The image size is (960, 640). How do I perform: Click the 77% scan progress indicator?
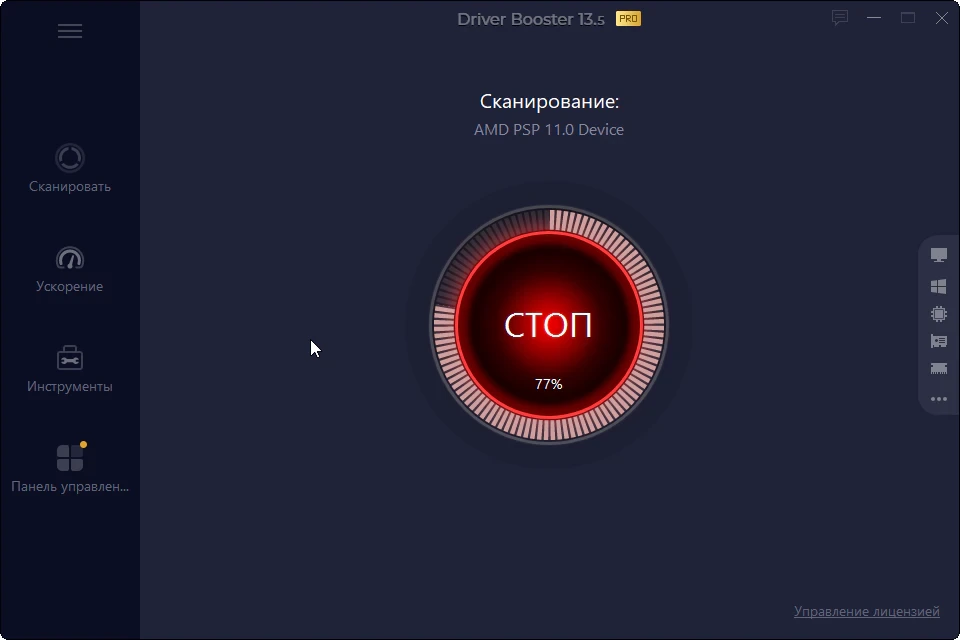(x=549, y=384)
